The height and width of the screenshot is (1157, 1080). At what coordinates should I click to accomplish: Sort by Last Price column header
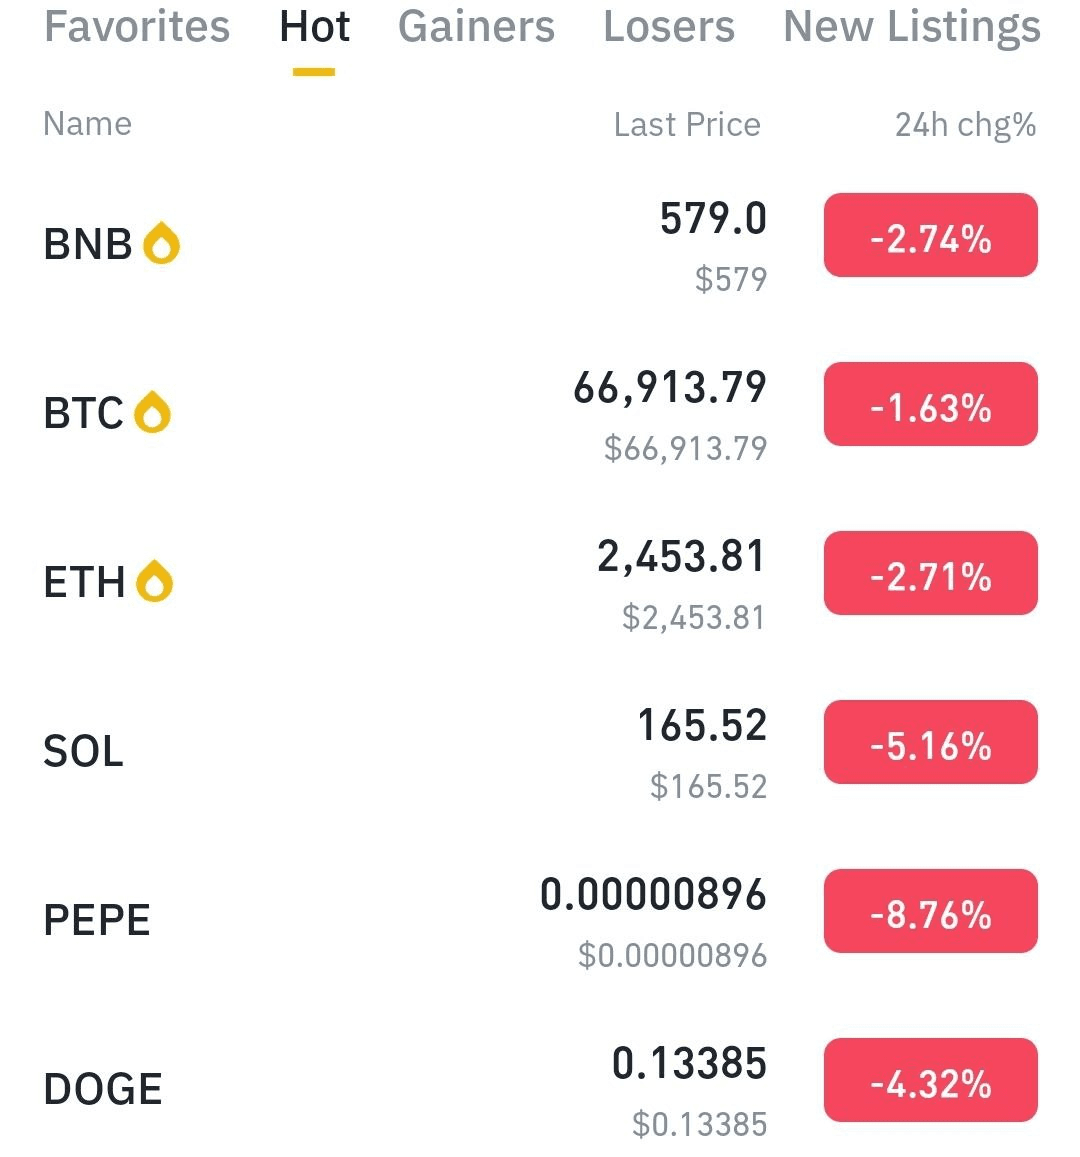click(687, 124)
